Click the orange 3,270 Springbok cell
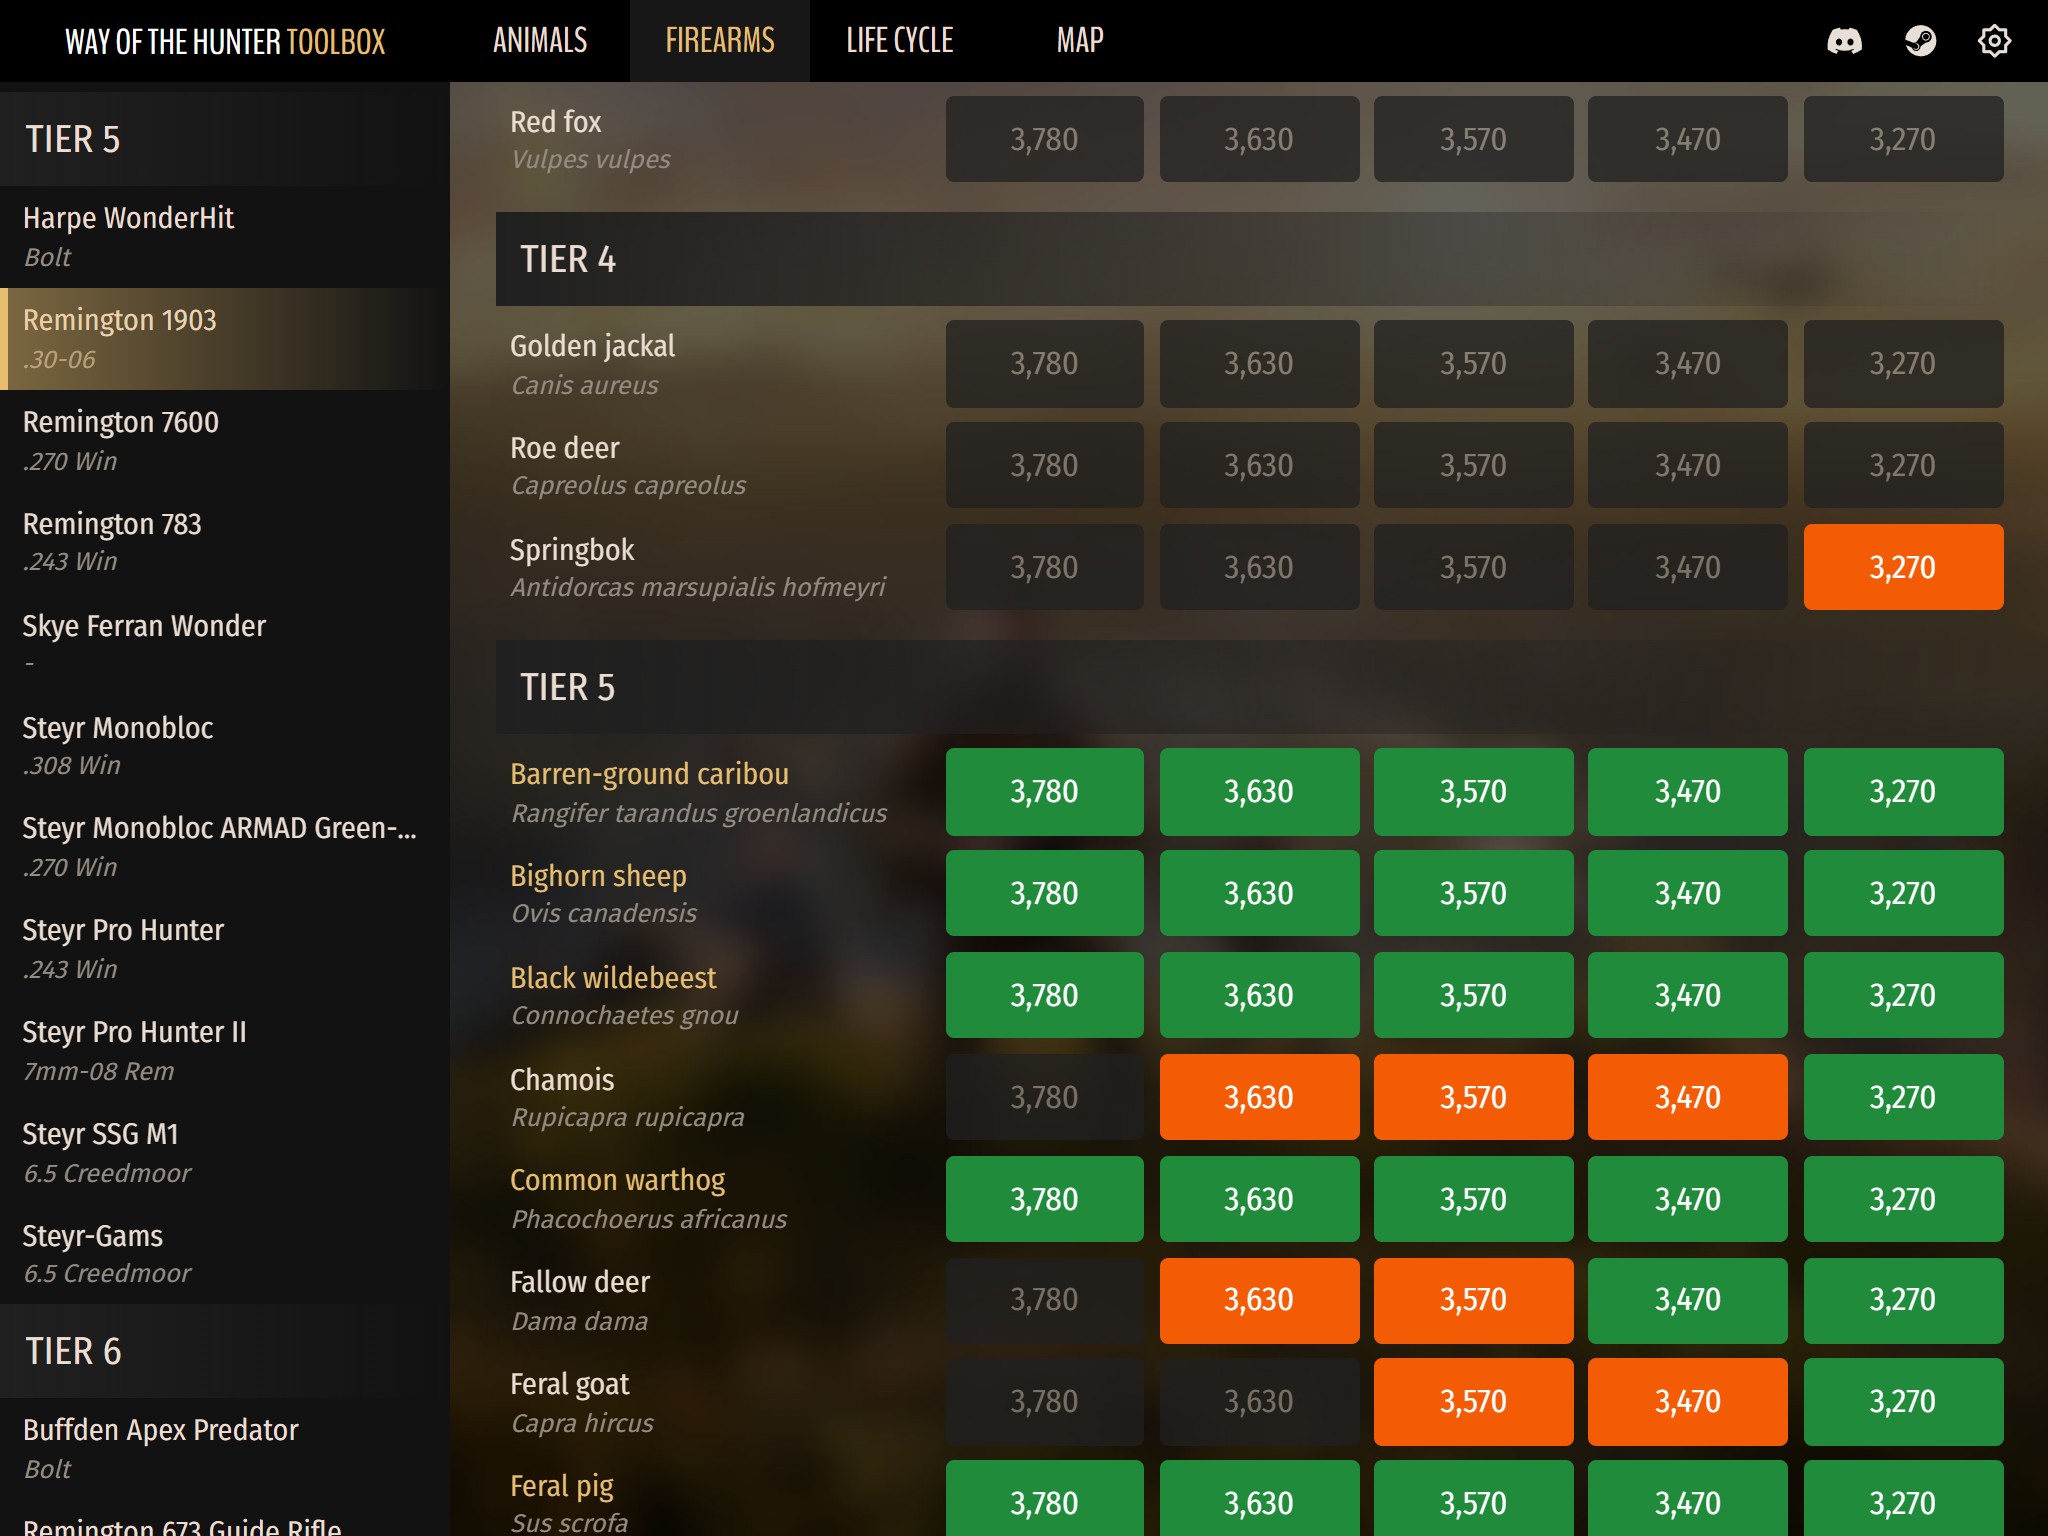This screenshot has height=1536, width=2048. tap(1902, 567)
